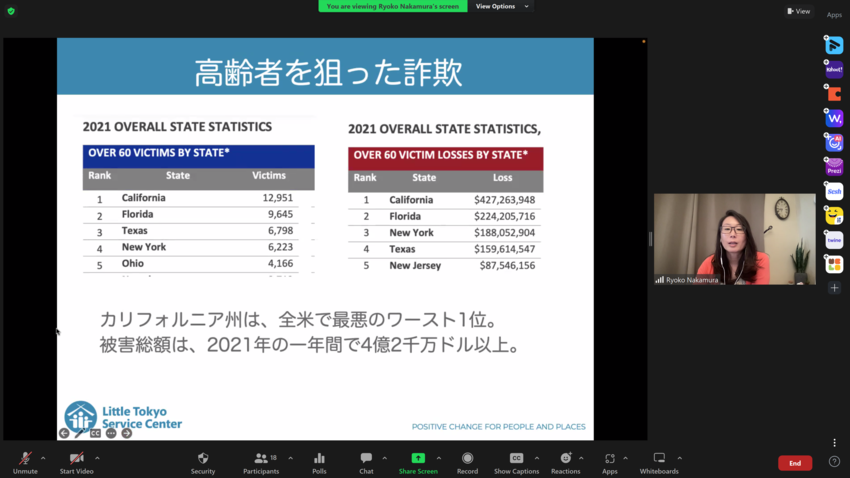Open the help question mark icon
The image size is (850, 478).
(x=834, y=462)
